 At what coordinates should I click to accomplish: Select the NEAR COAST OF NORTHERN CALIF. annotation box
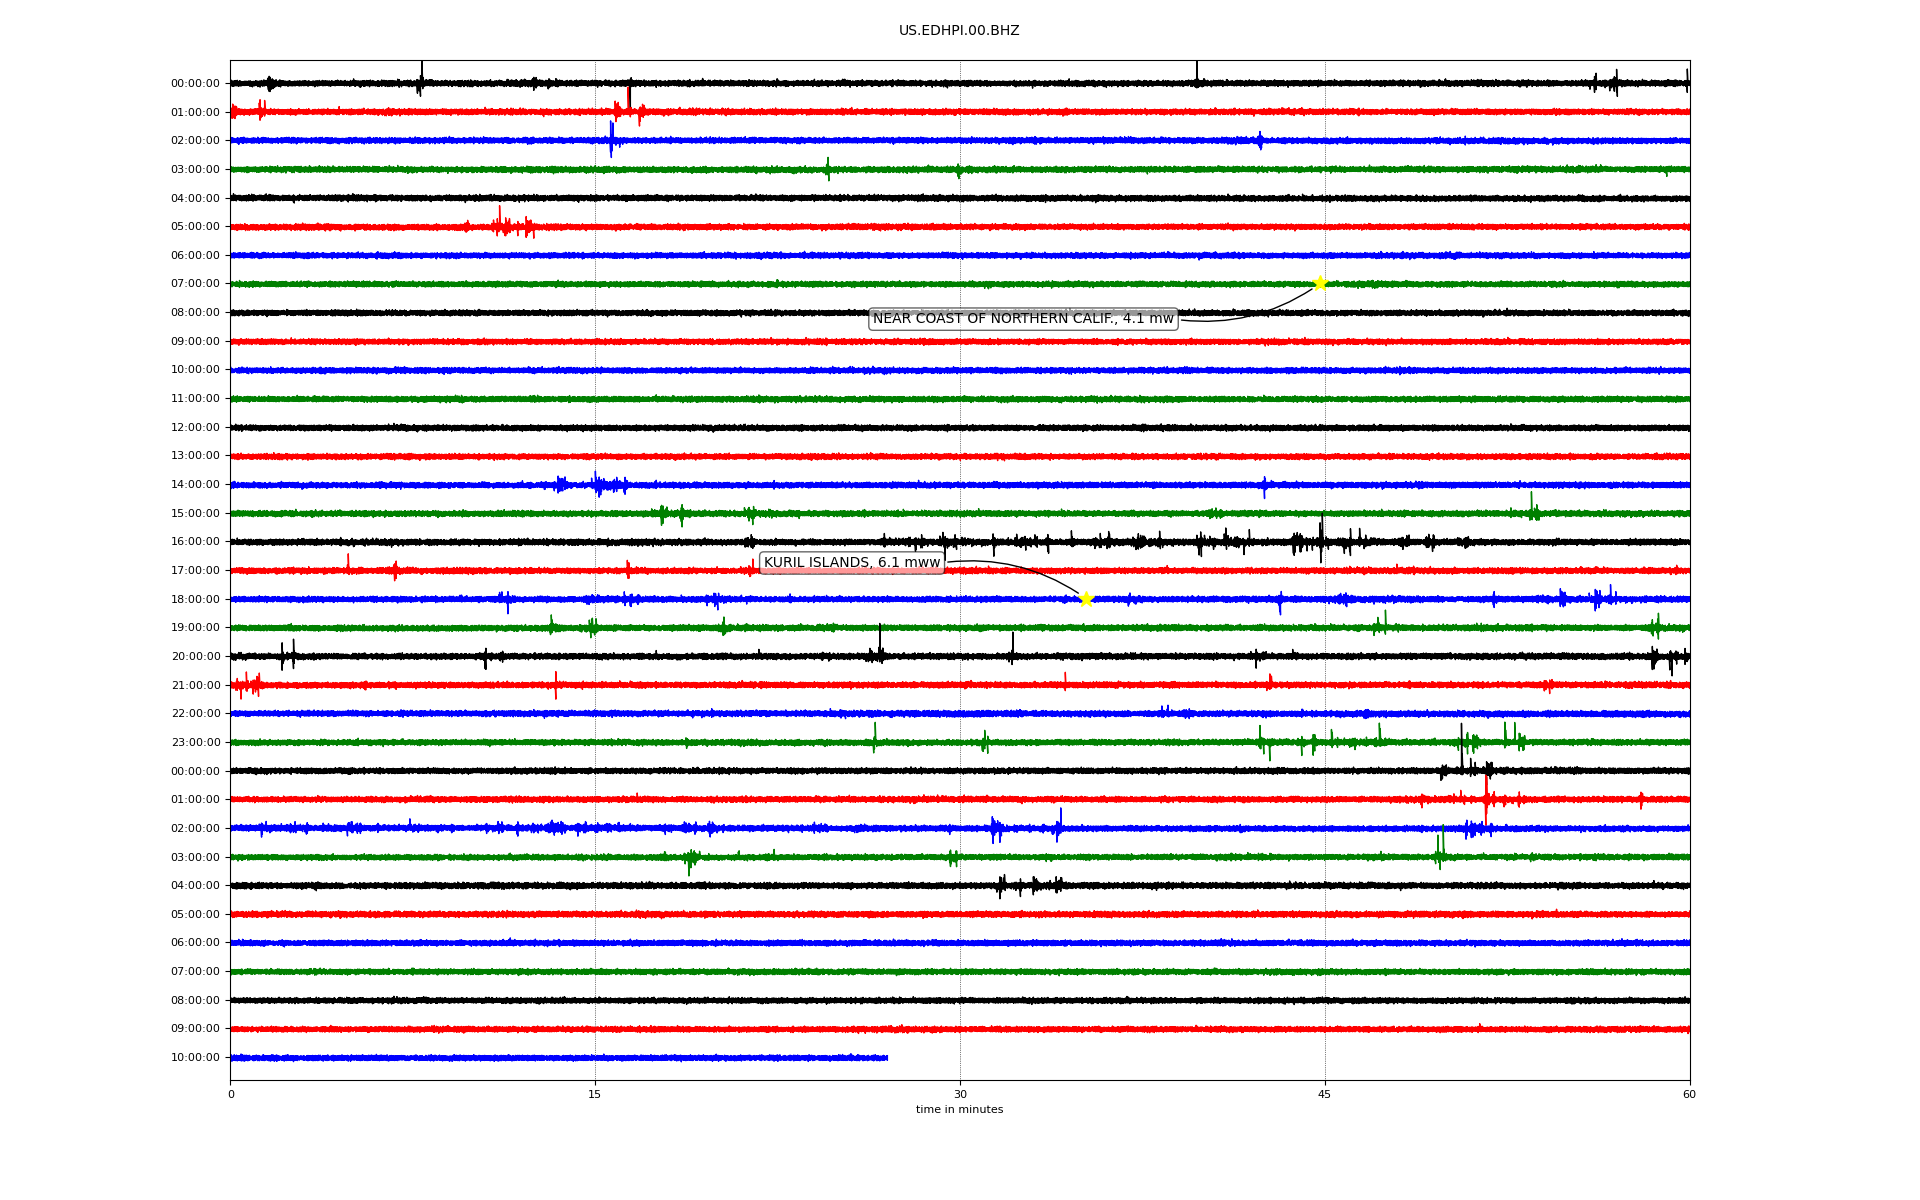point(1023,319)
